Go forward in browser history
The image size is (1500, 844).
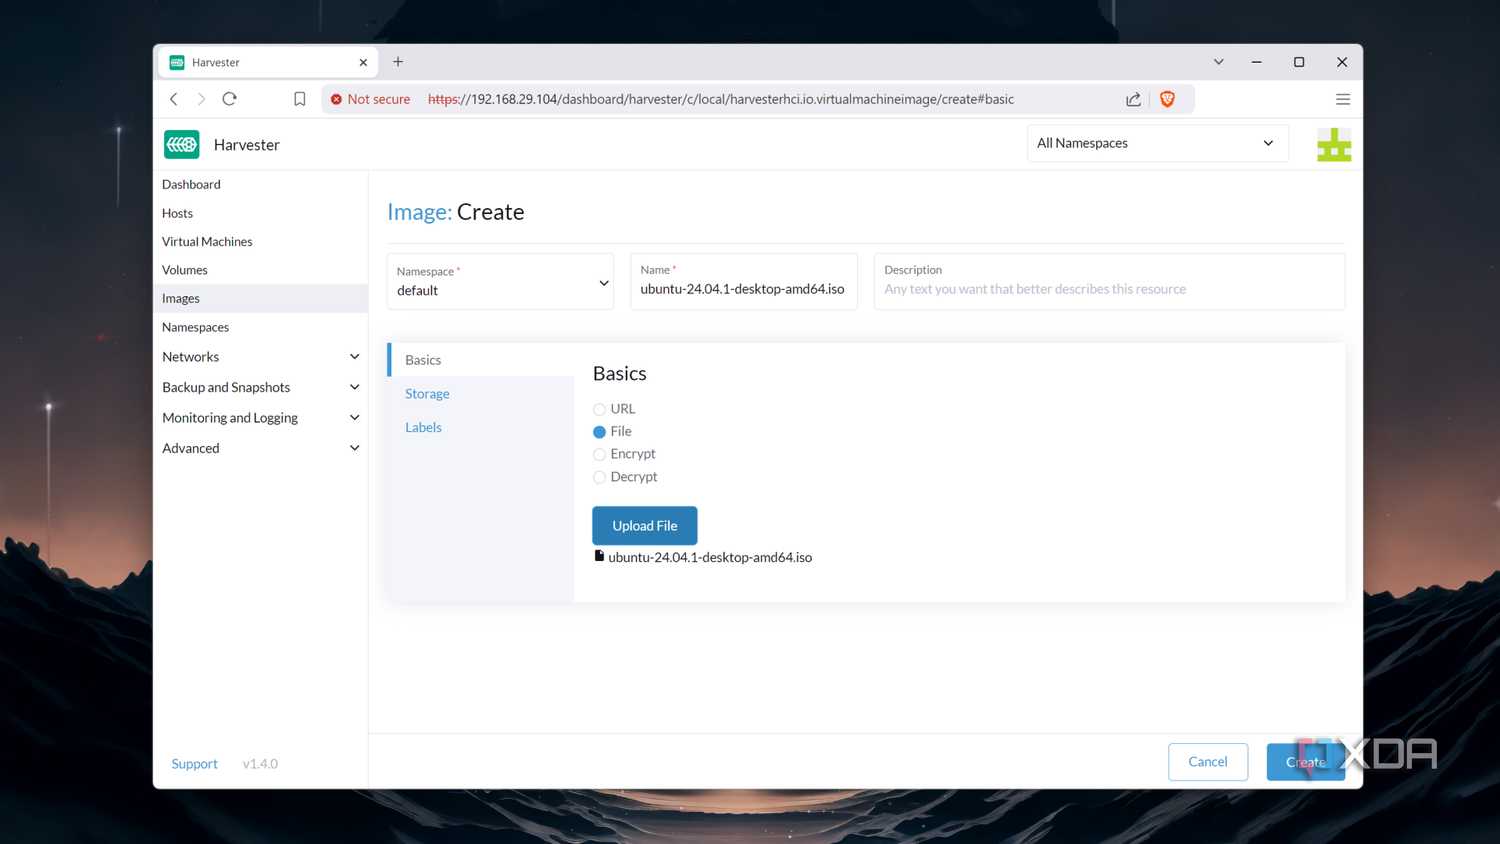(x=201, y=99)
